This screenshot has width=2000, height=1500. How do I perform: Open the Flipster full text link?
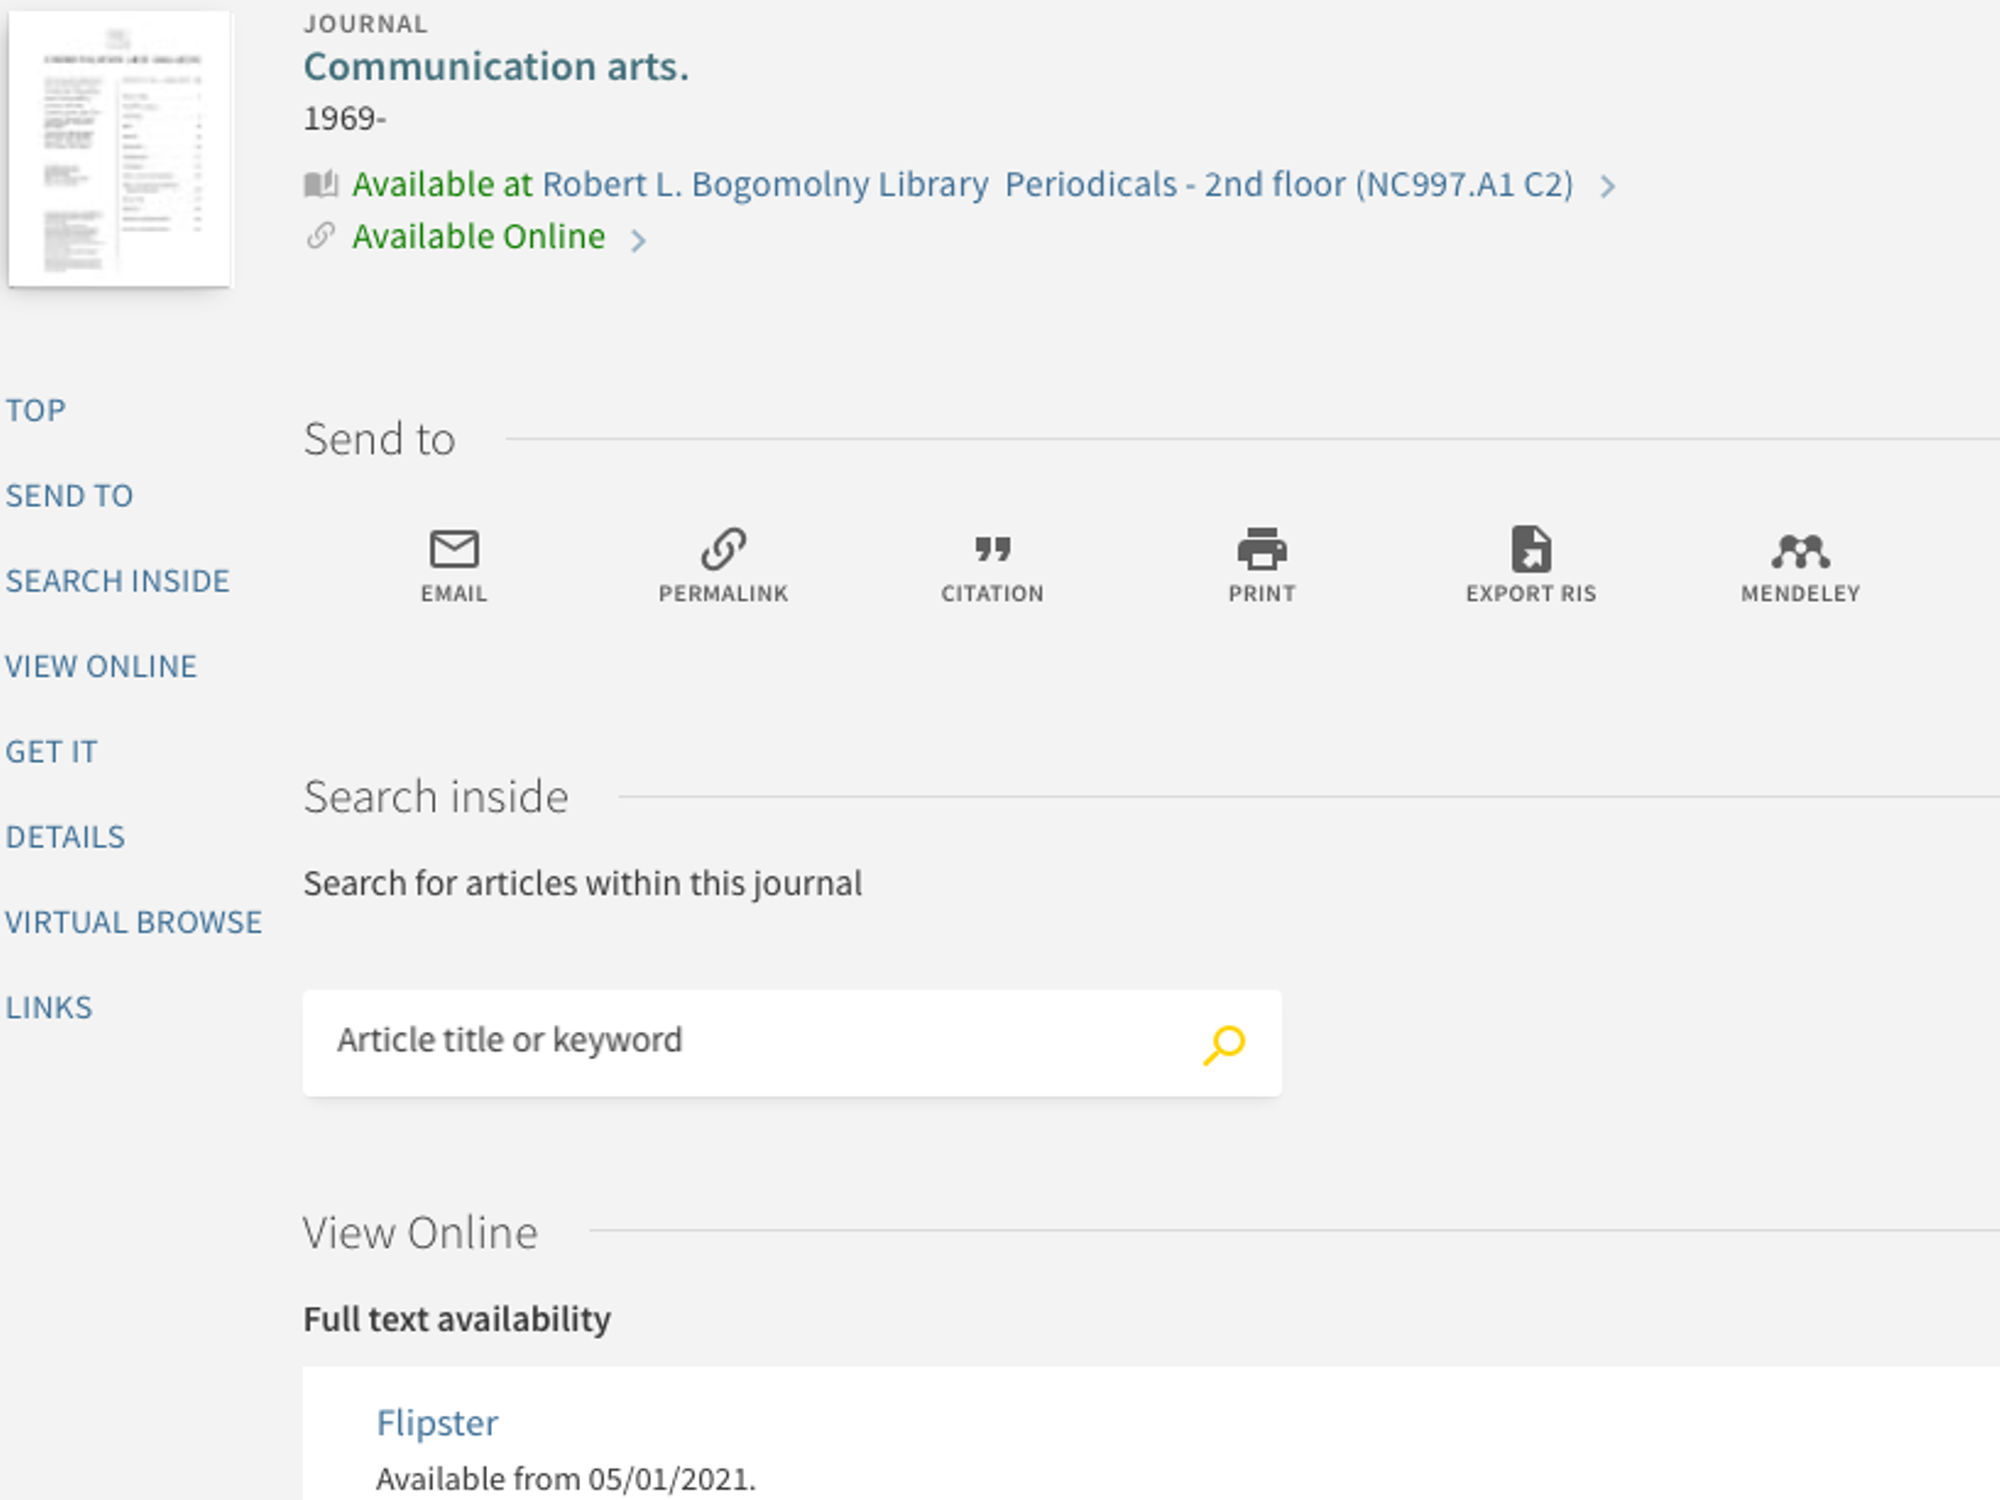tap(437, 1423)
